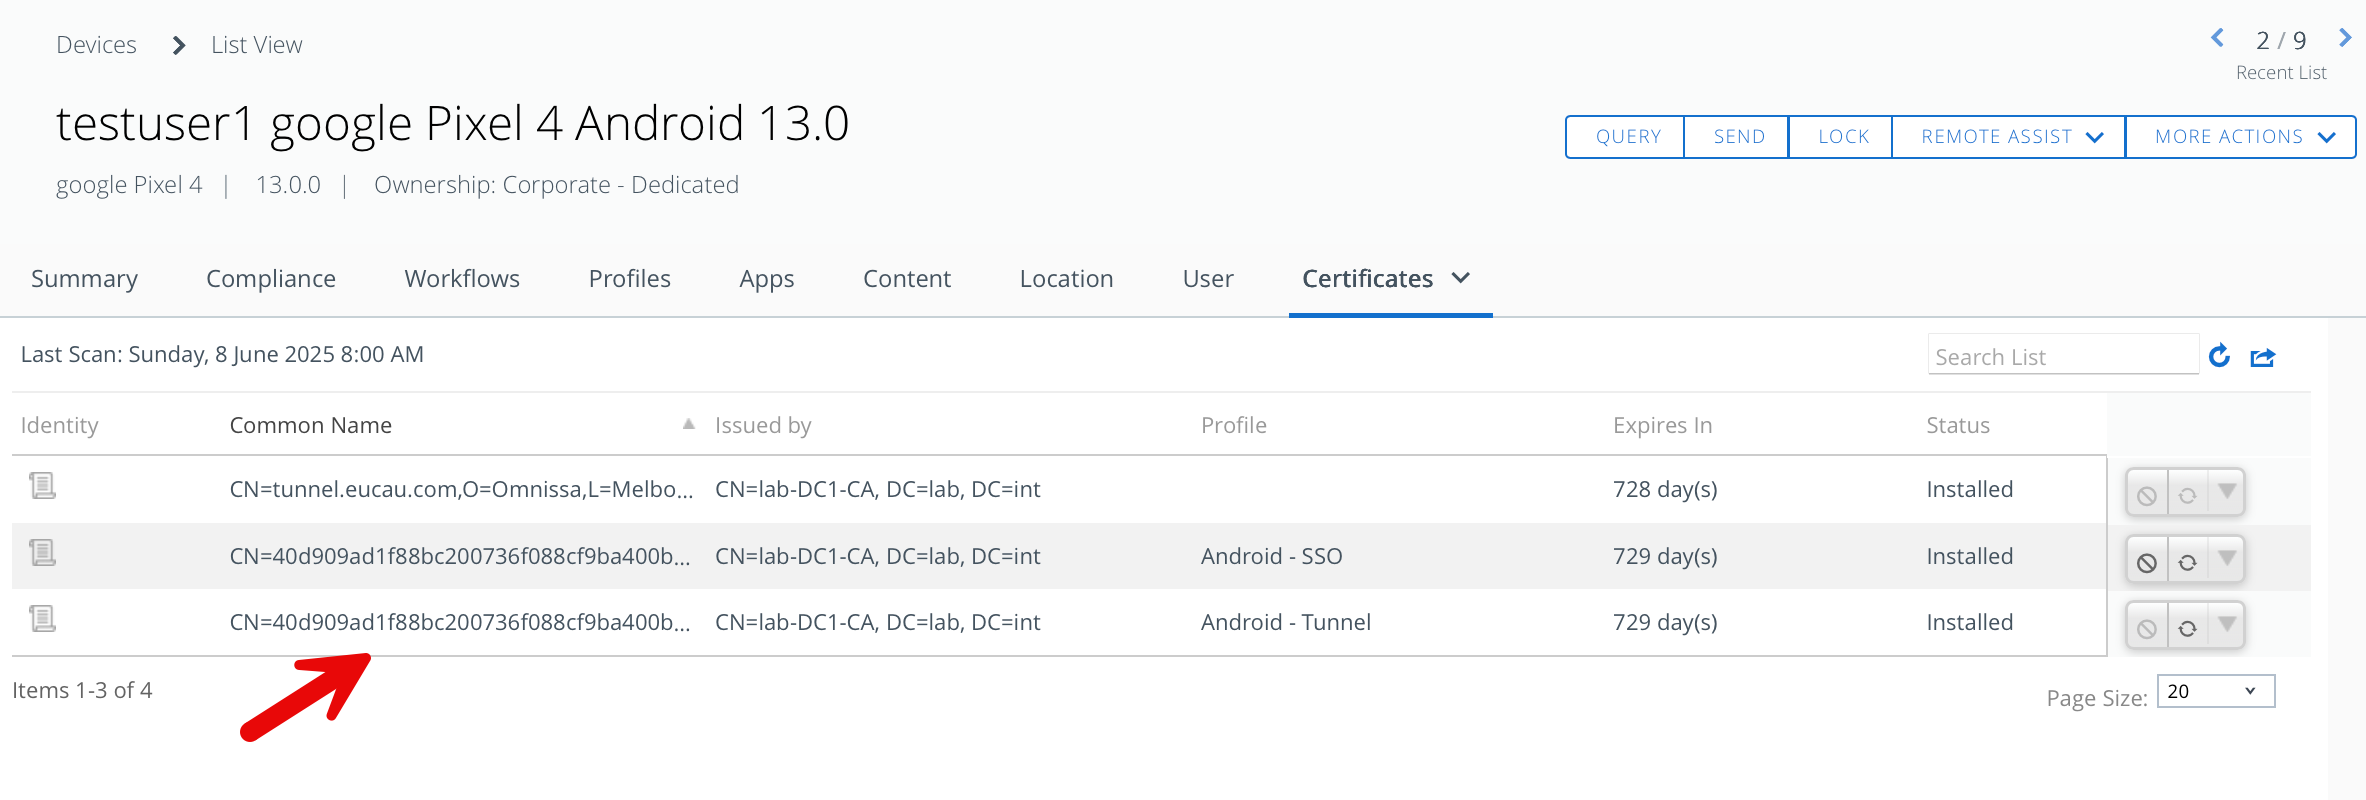Go to next device in Recent List
The image size is (2366, 800).
coord(2344,39)
